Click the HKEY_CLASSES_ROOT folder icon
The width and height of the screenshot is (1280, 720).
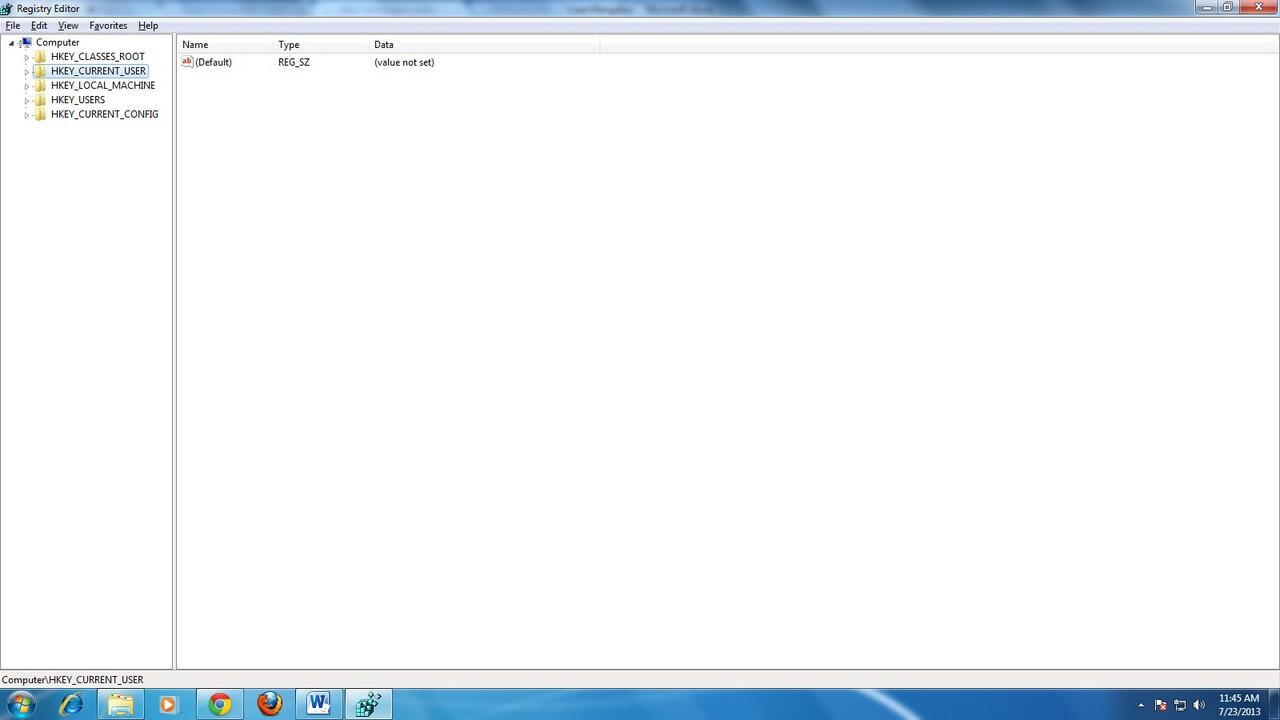[x=40, y=57]
